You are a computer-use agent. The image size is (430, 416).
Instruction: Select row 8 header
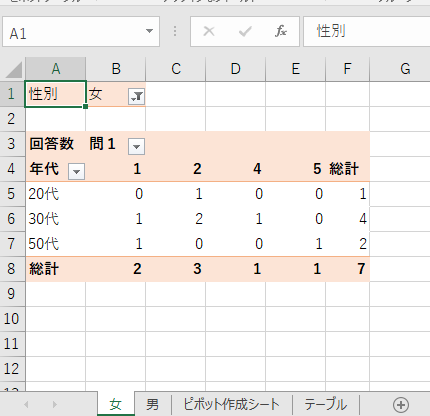tap(12, 269)
